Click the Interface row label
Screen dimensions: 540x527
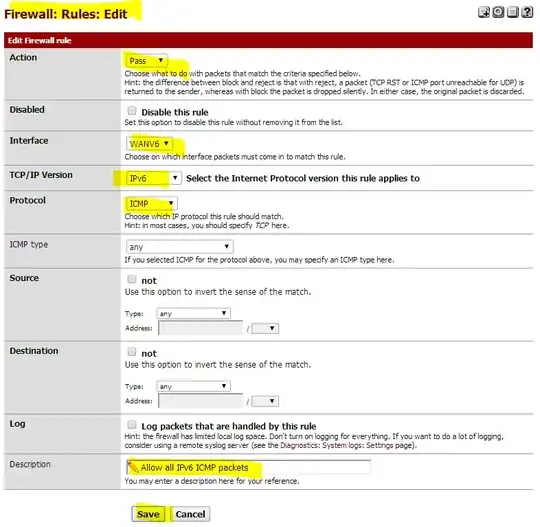pos(29,141)
